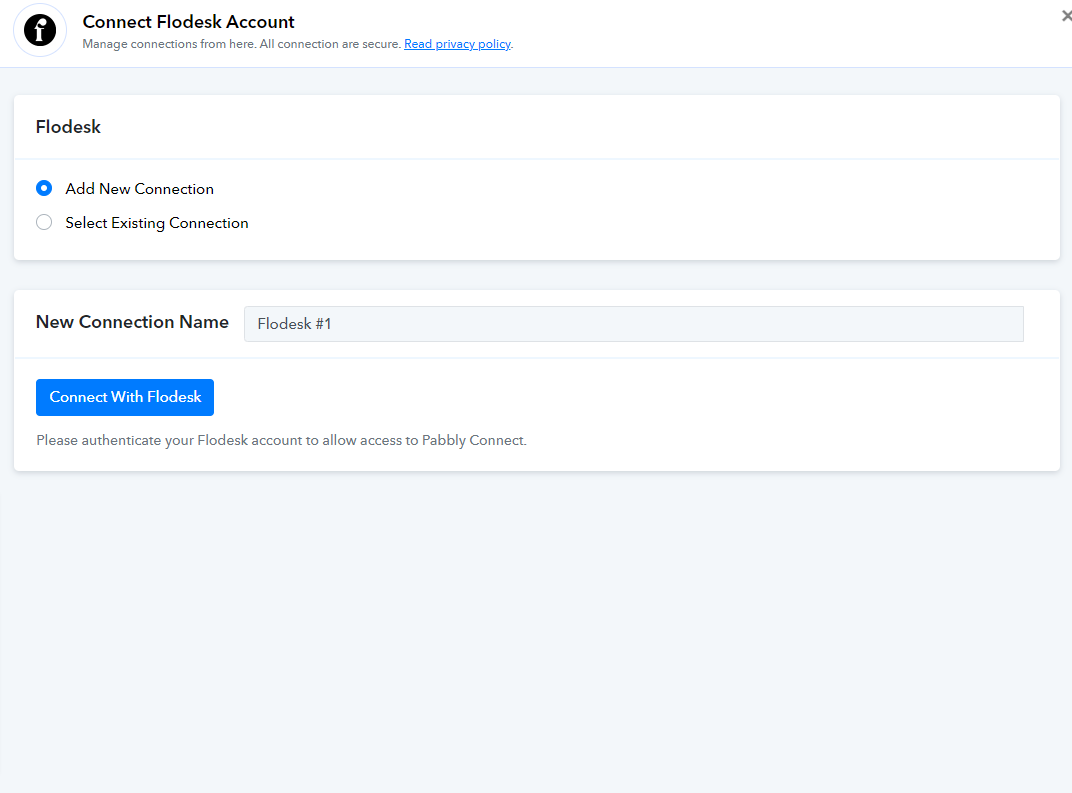Click the Flodesk section title
This screenshot has height=793, width=1072.
pos(68,127)
